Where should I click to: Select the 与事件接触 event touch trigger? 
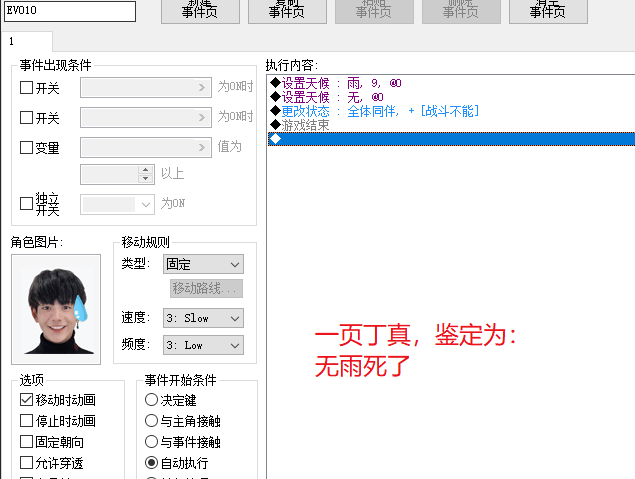click(151, 441)
